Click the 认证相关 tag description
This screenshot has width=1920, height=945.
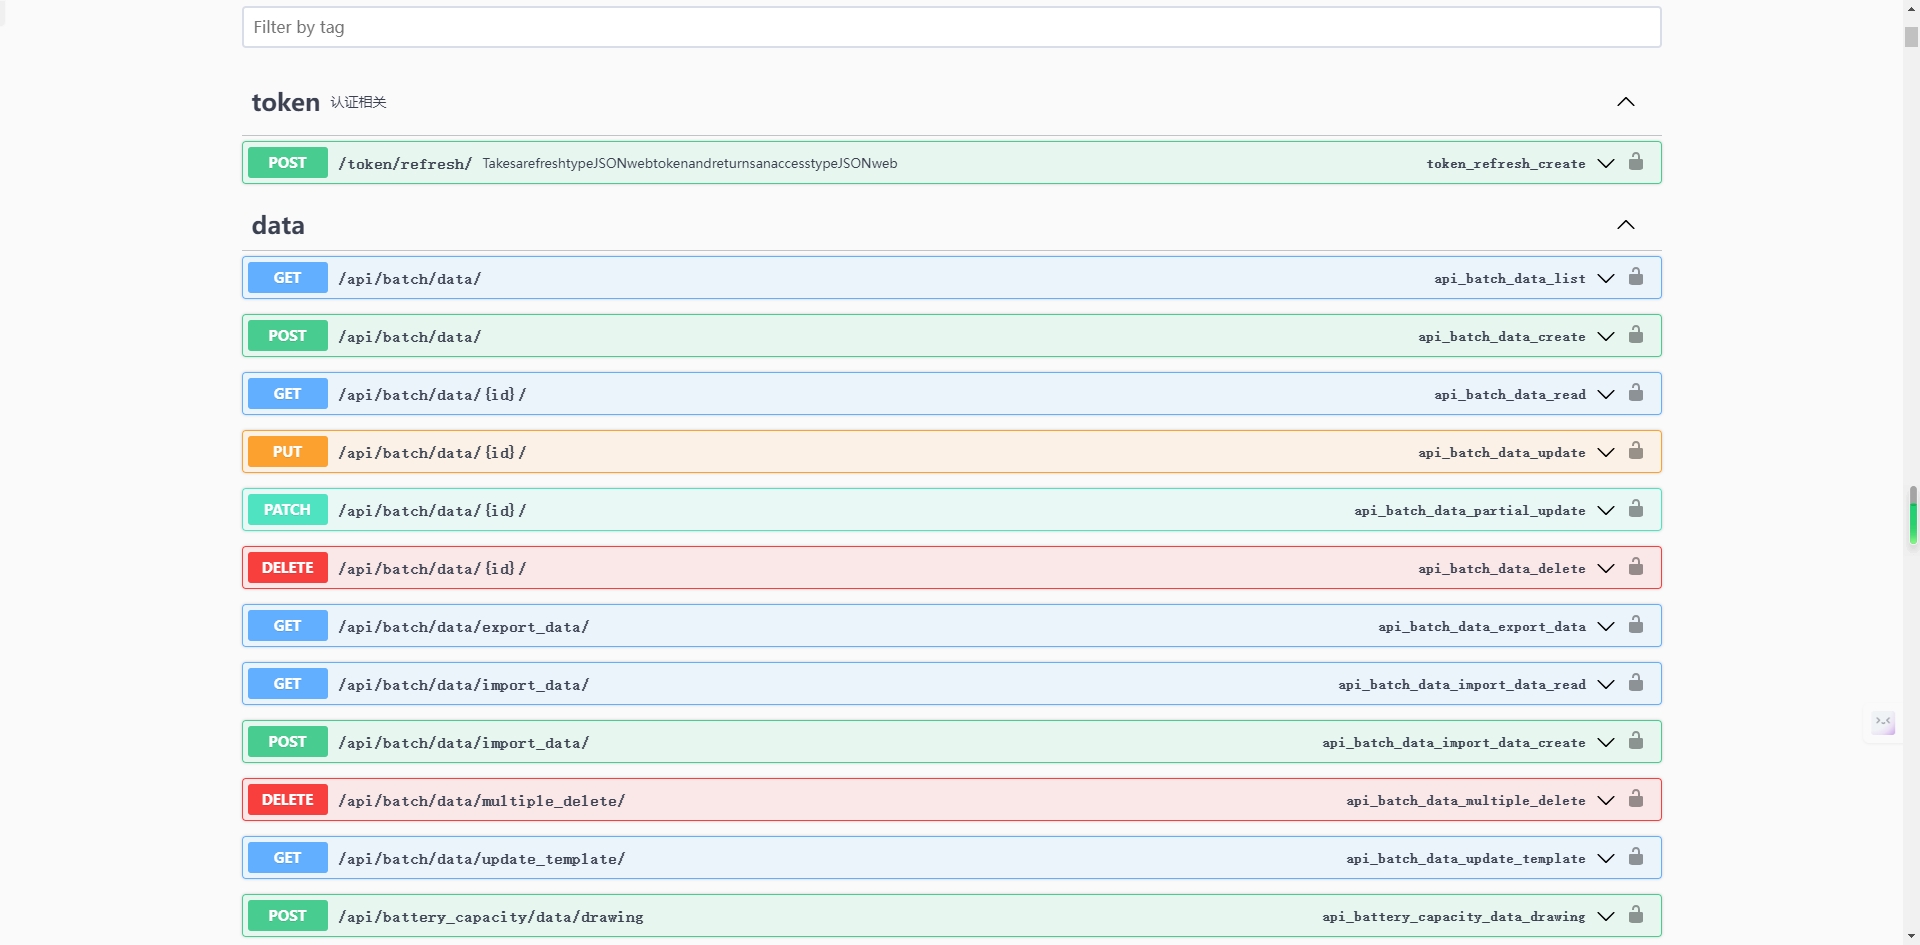pyautogui.click(x=358, y=102)
